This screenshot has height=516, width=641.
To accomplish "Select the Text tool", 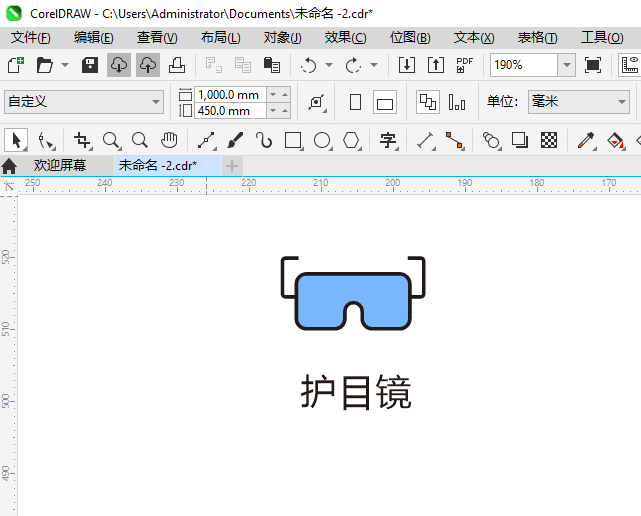I will pyautogui.click(x=388, y=141).
